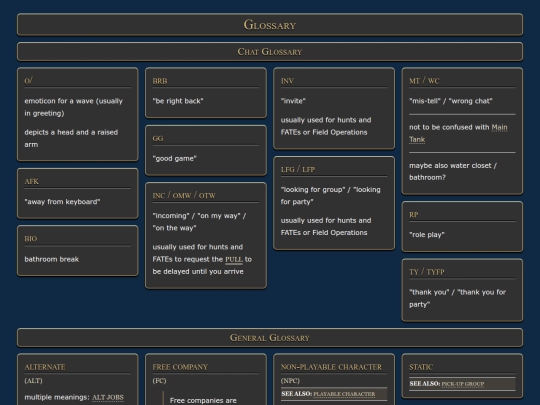Click "thank you" / "thank you for party" text
The image size is (540, 405).
coord(457,298)
